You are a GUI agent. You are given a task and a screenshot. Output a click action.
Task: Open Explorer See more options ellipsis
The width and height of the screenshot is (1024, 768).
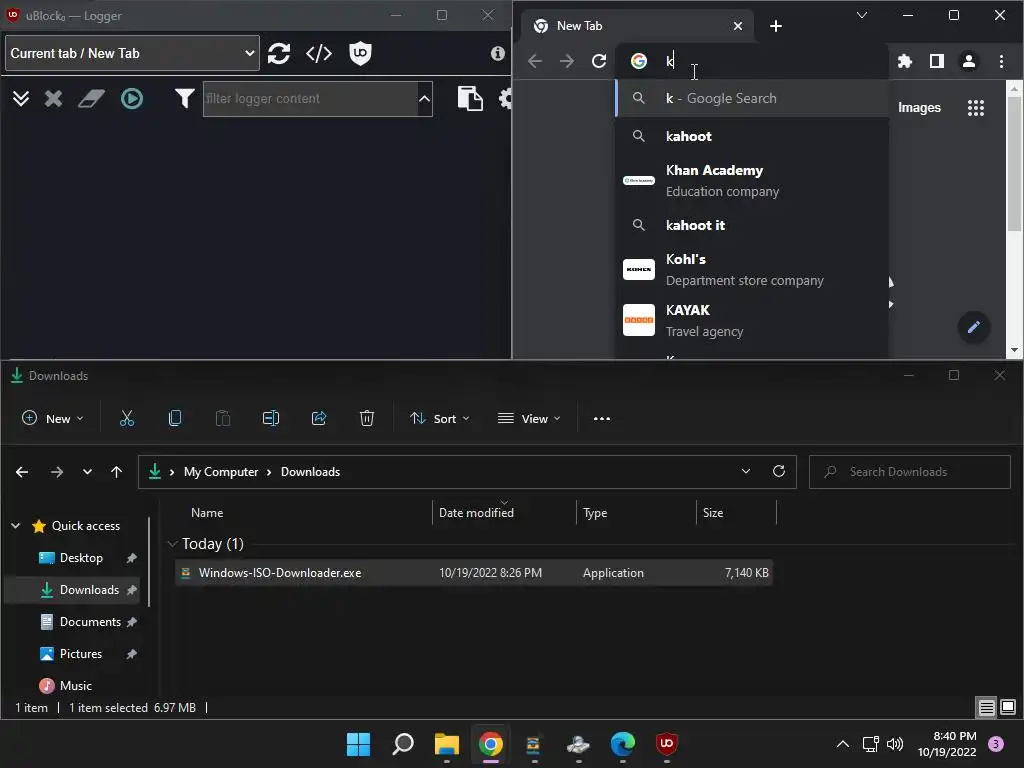601,419
